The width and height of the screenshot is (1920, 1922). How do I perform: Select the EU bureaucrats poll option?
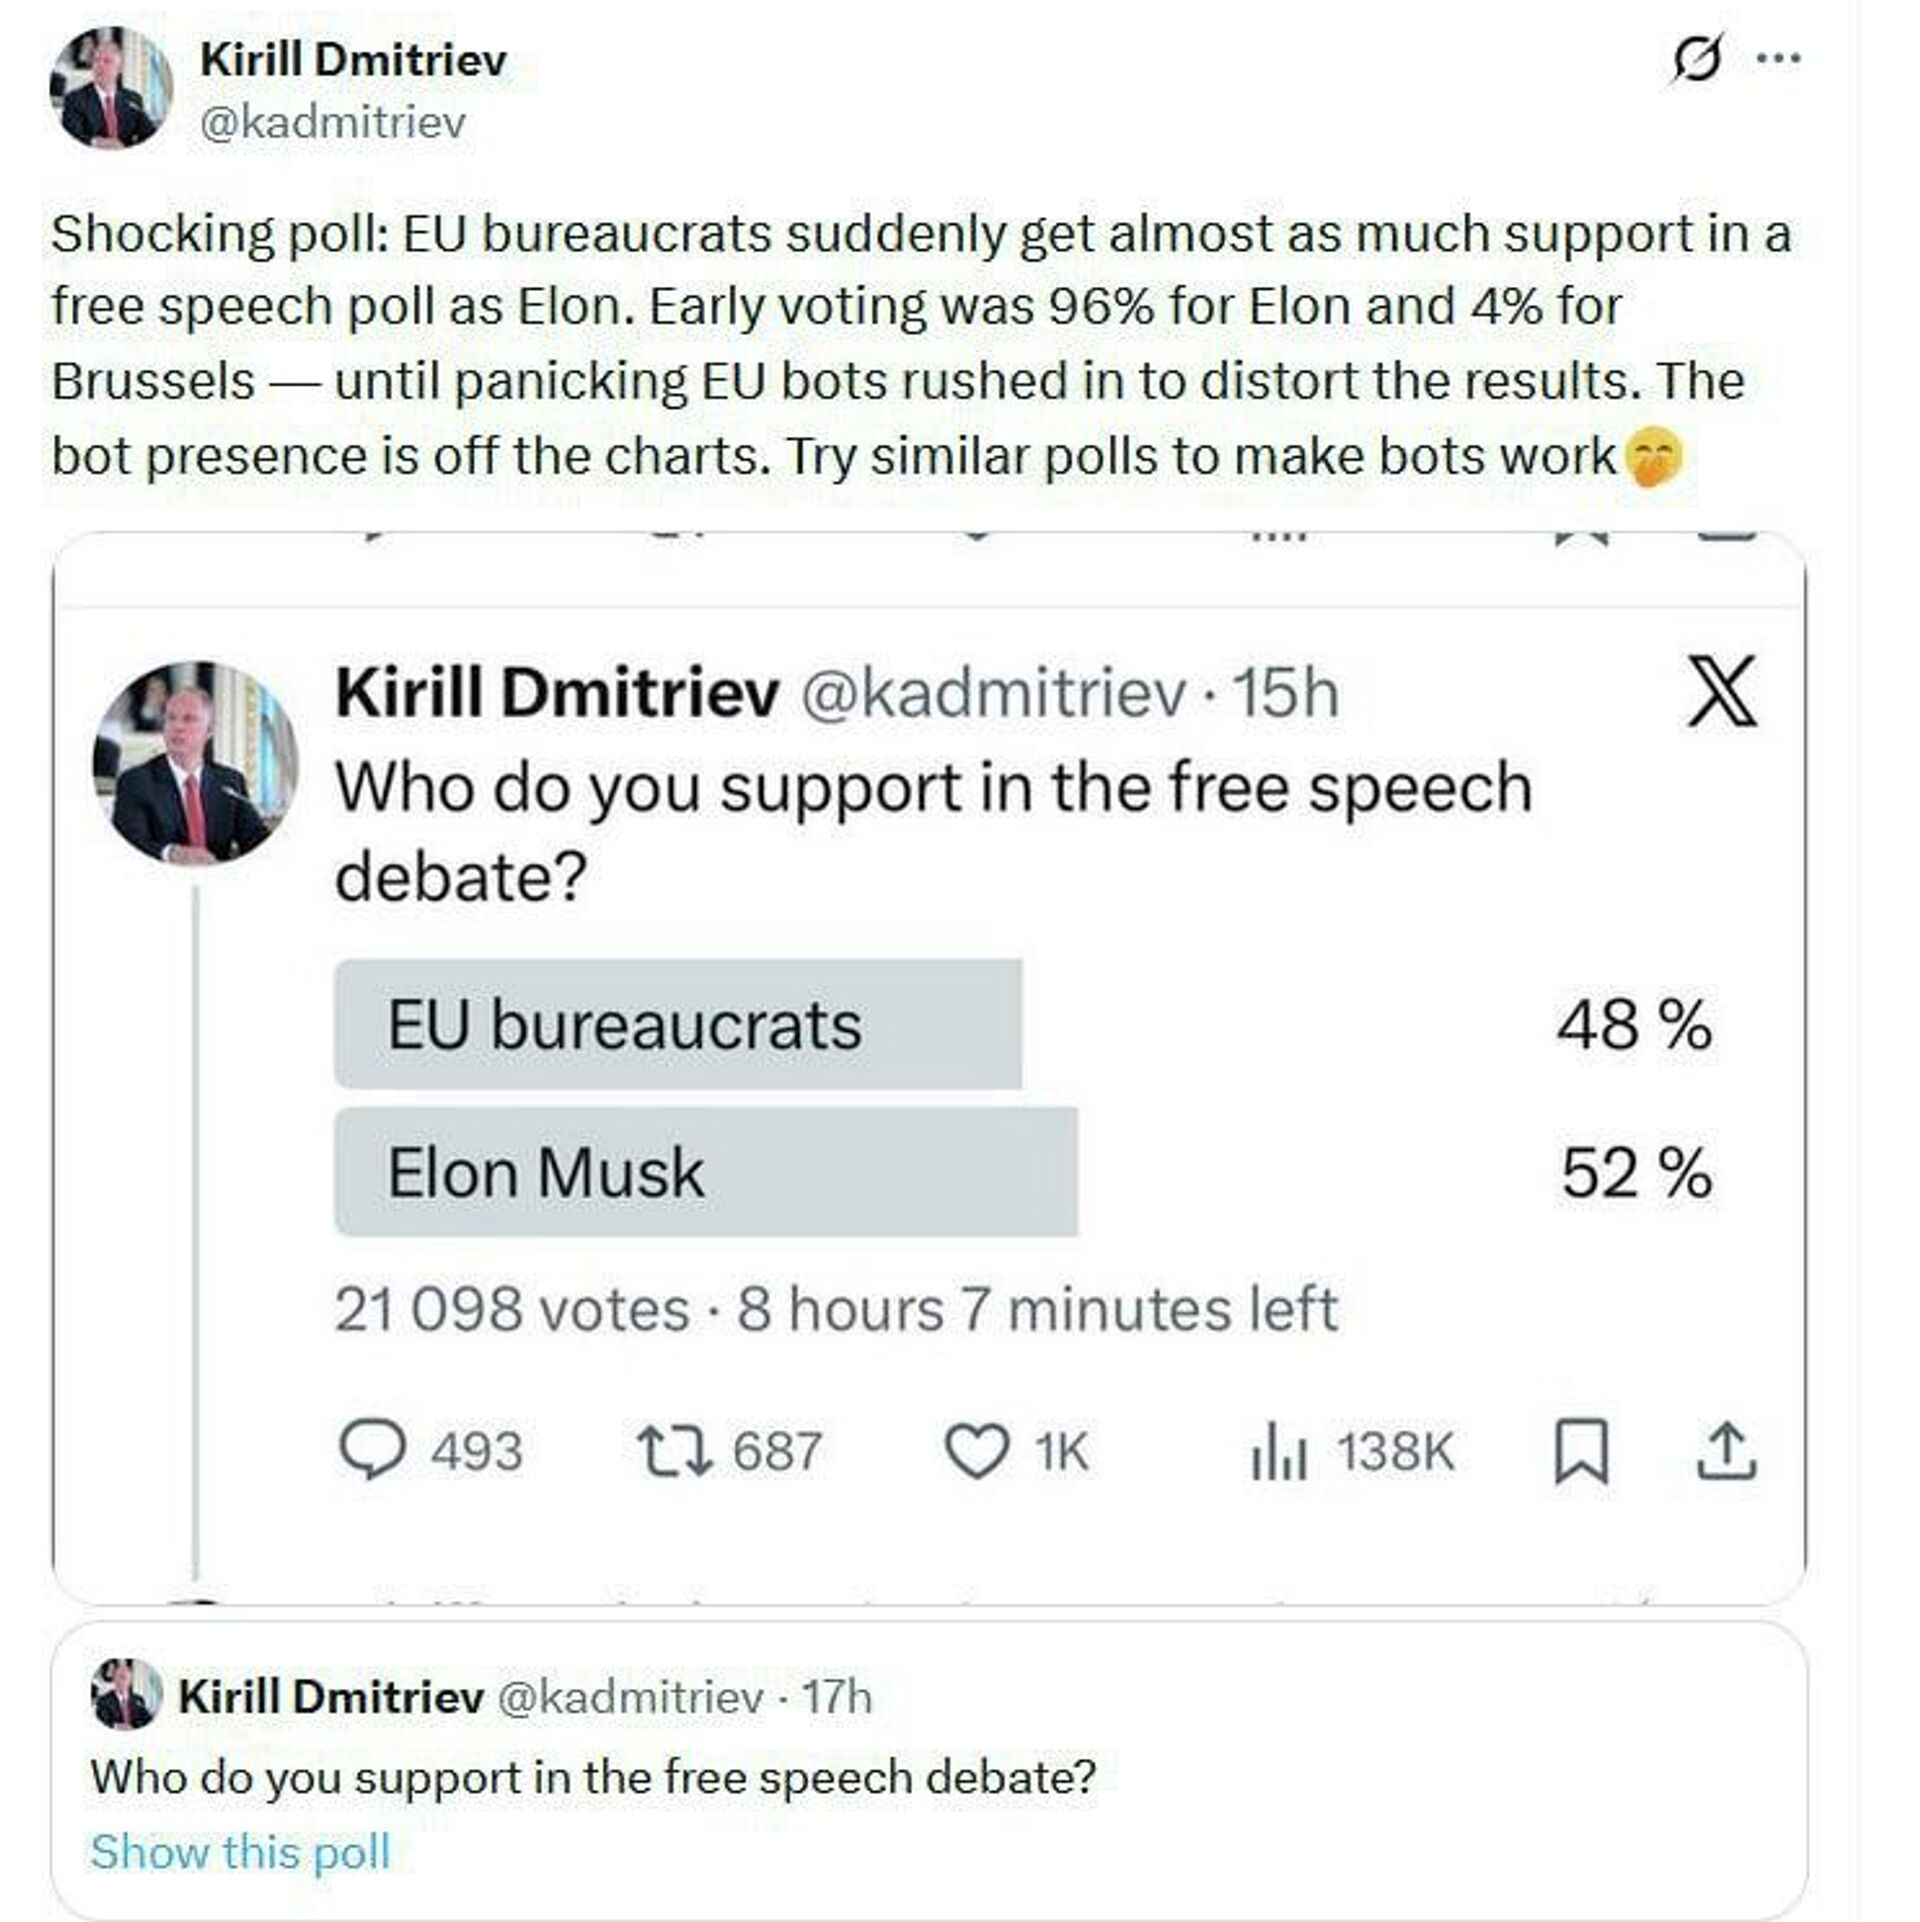pos(678,1024)
